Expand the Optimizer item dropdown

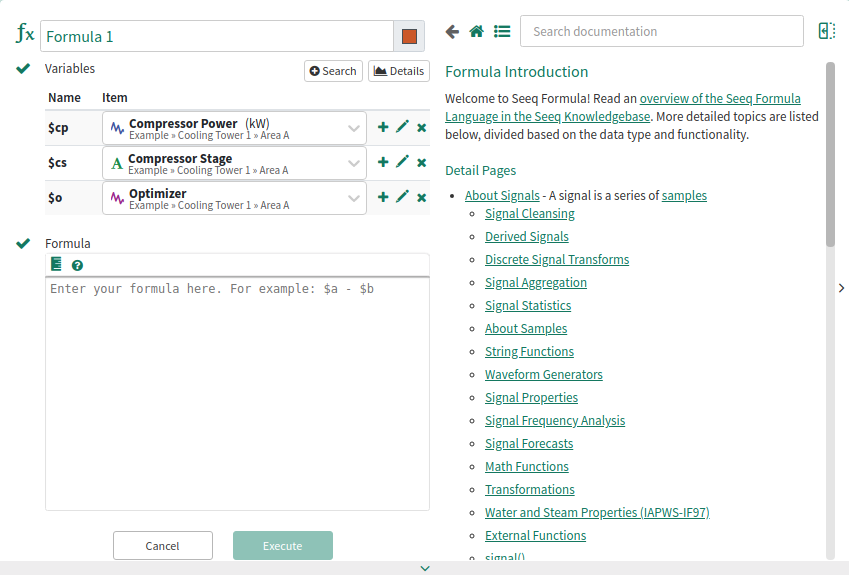pyautogui.click(x=354, y=198)
